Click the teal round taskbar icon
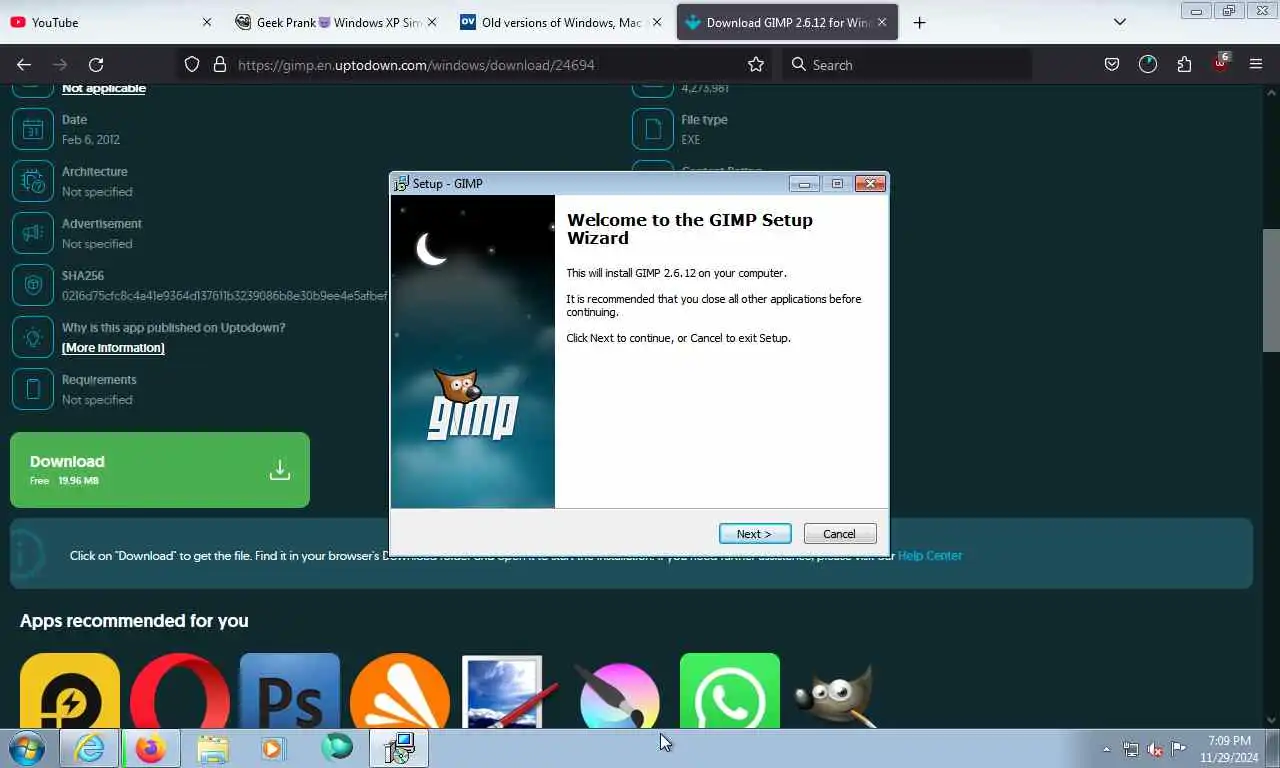1280x768 pixels. pos(336,748)
